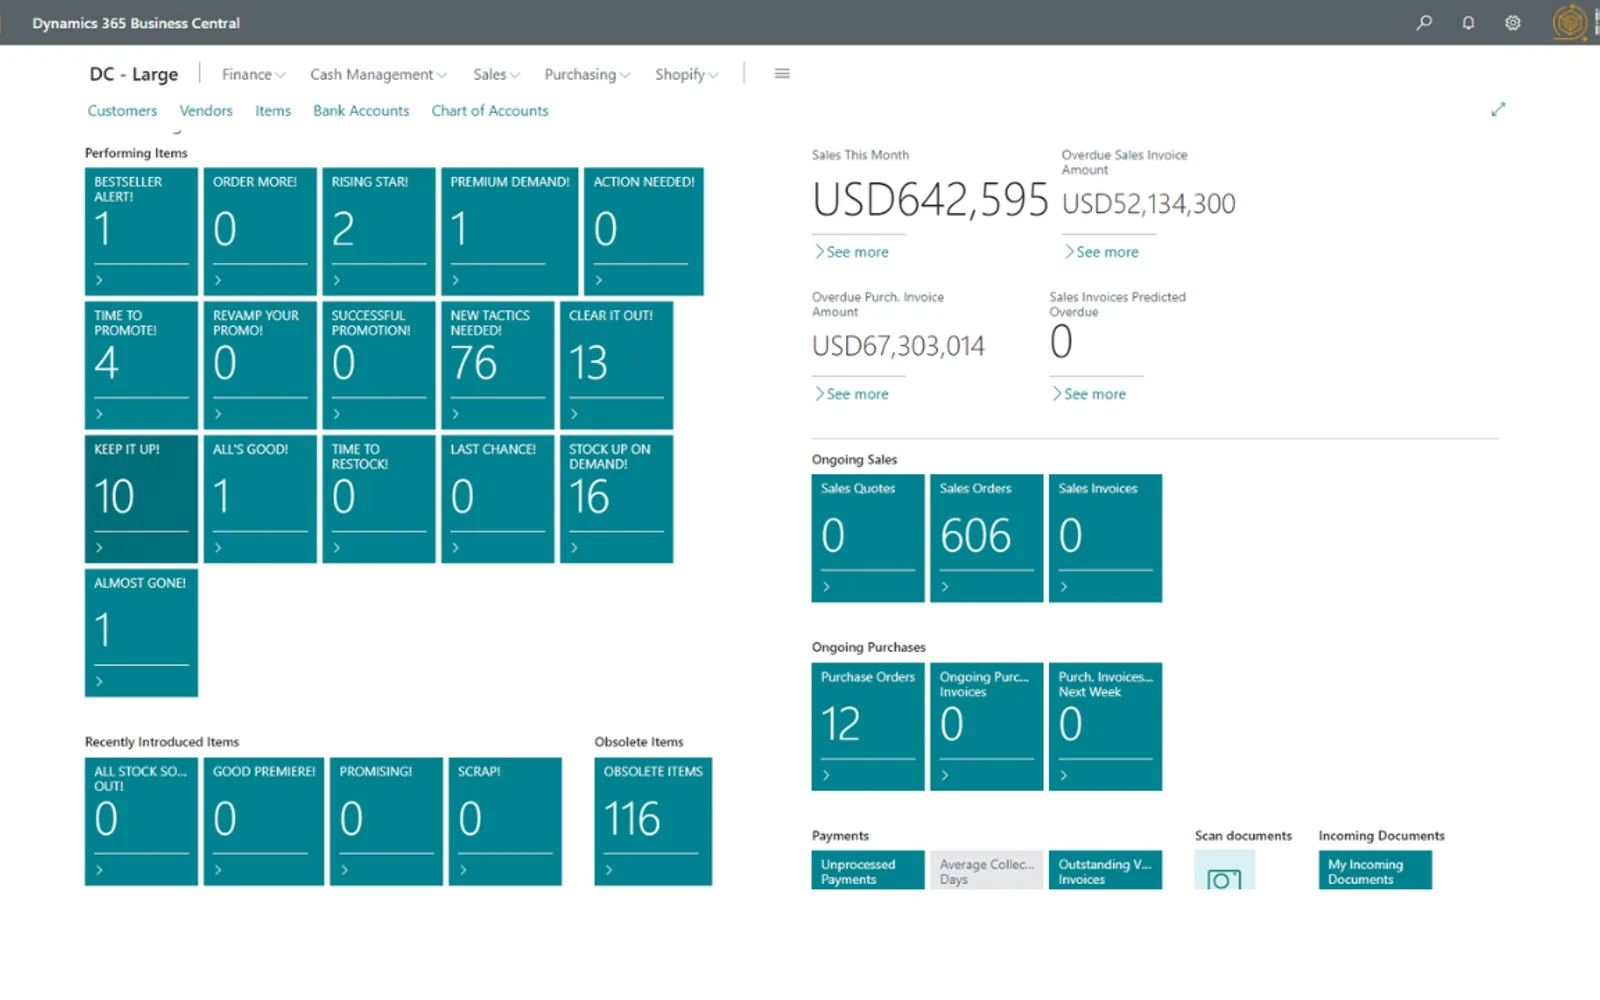Click the arrow in Scrap tile
Viewport: 1600px width, 1000px height.
click(x=463, y=870)
